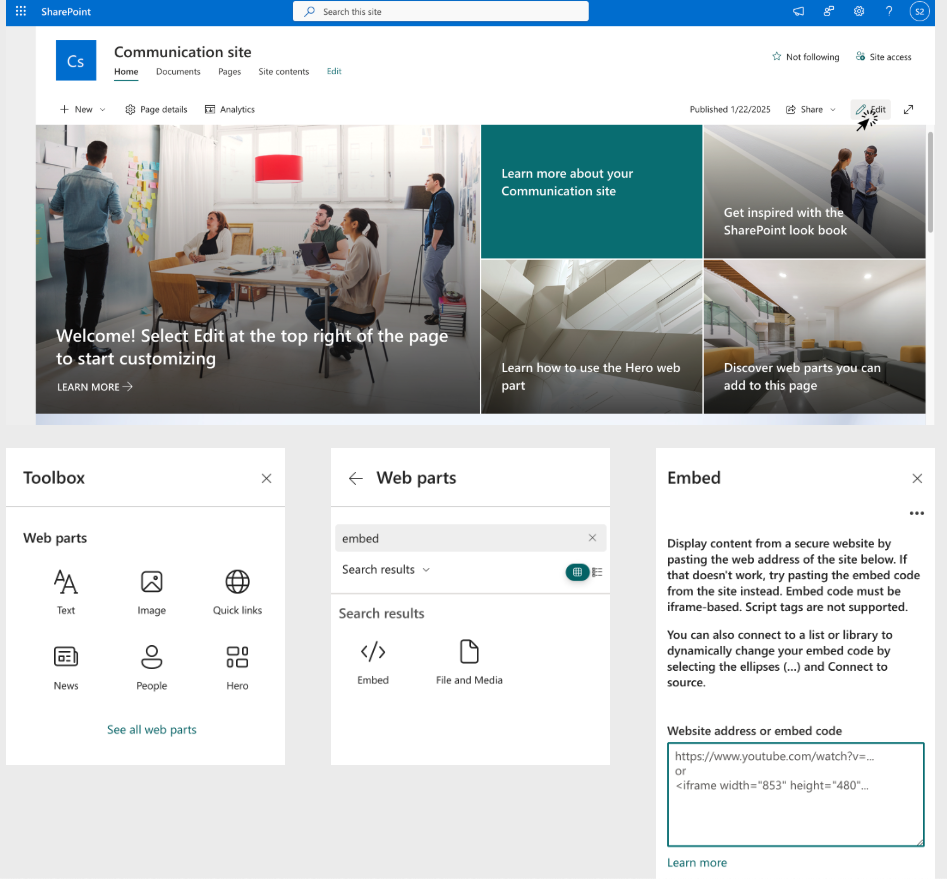Viewport: 947px width, 879px height.
Task: Expand the Share dropdown
Action: point(811,109)
